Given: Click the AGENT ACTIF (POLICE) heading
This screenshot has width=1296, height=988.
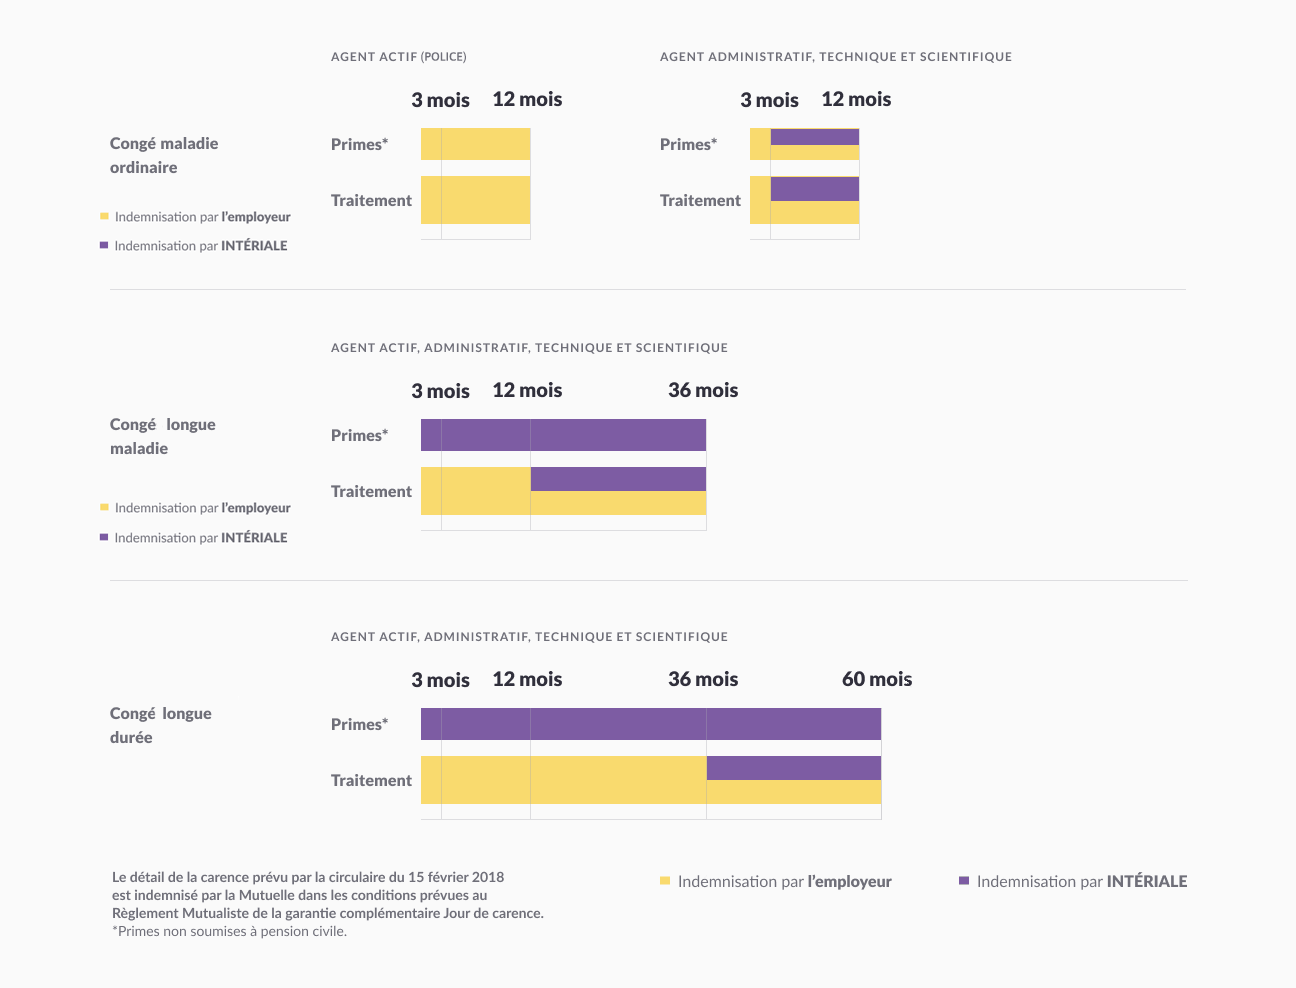Looking at the screenshot, I should [x=398, y=57].
